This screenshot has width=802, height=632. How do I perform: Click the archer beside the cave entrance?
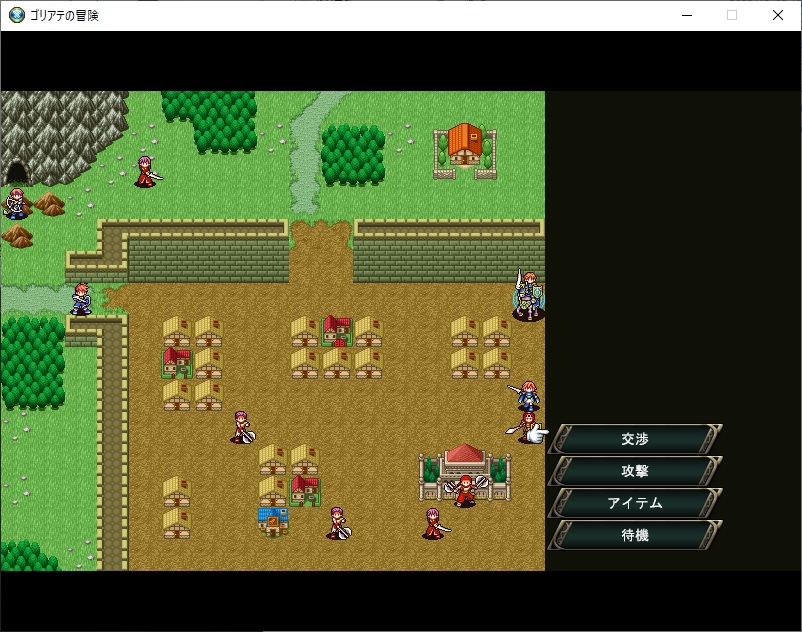pos(15,204)
